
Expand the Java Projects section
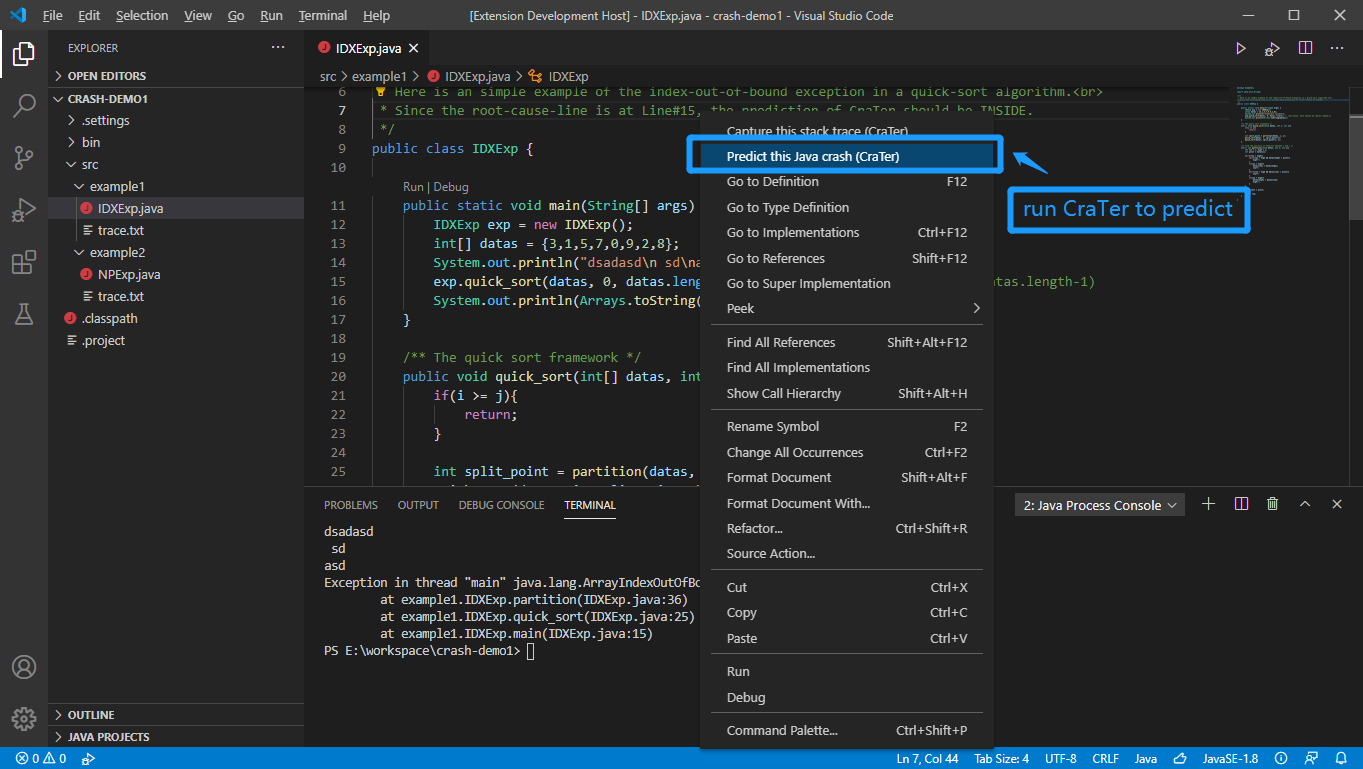click(x=176, y=737)
